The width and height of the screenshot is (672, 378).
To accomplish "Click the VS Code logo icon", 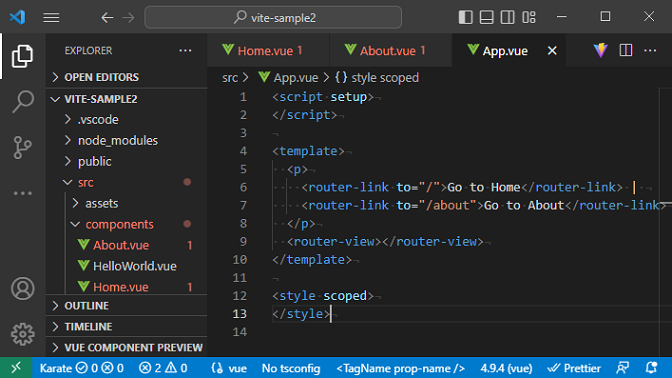I will [x=18, y=17].
